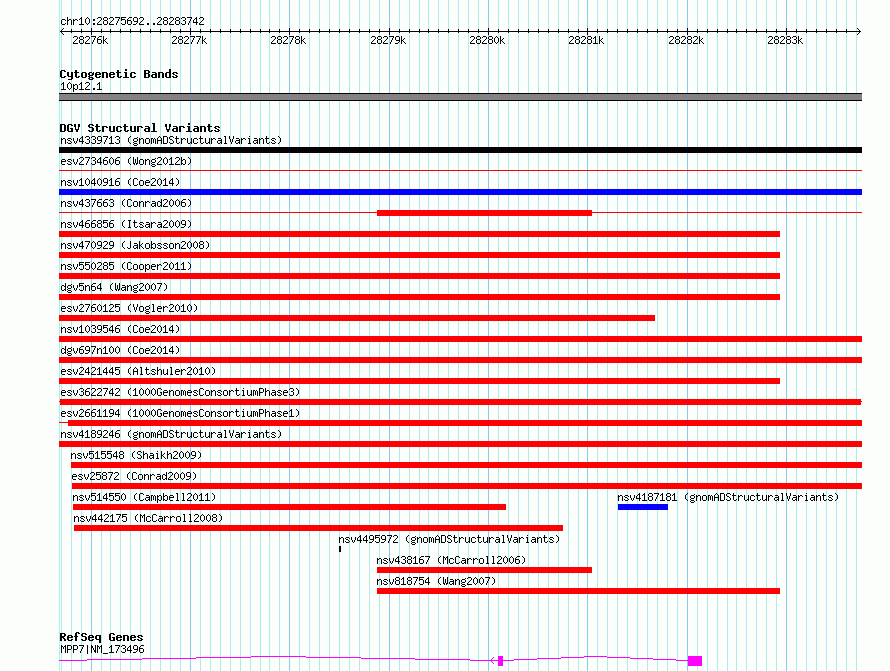Select the 10p12.1 band label
The width and height of the screenshot is (890, 671).
click(81, 86)
